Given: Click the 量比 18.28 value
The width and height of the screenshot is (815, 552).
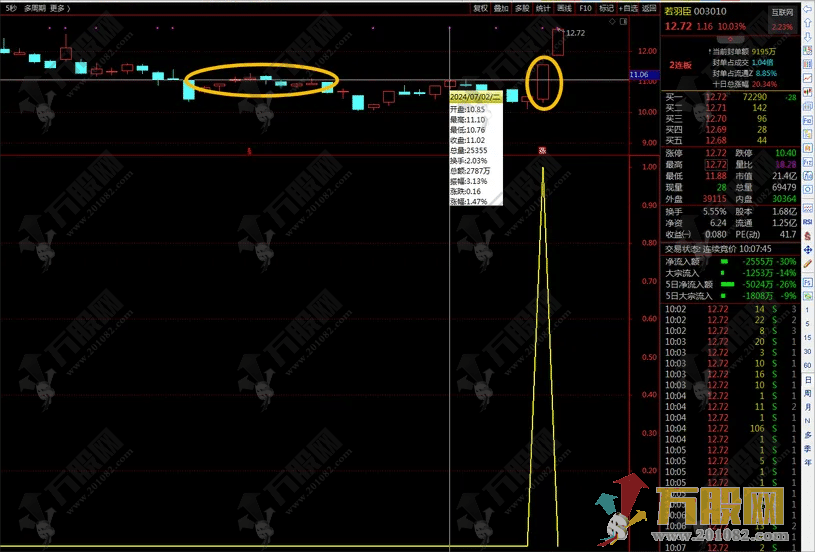Looking at the screenshot, I should (785, 165).
